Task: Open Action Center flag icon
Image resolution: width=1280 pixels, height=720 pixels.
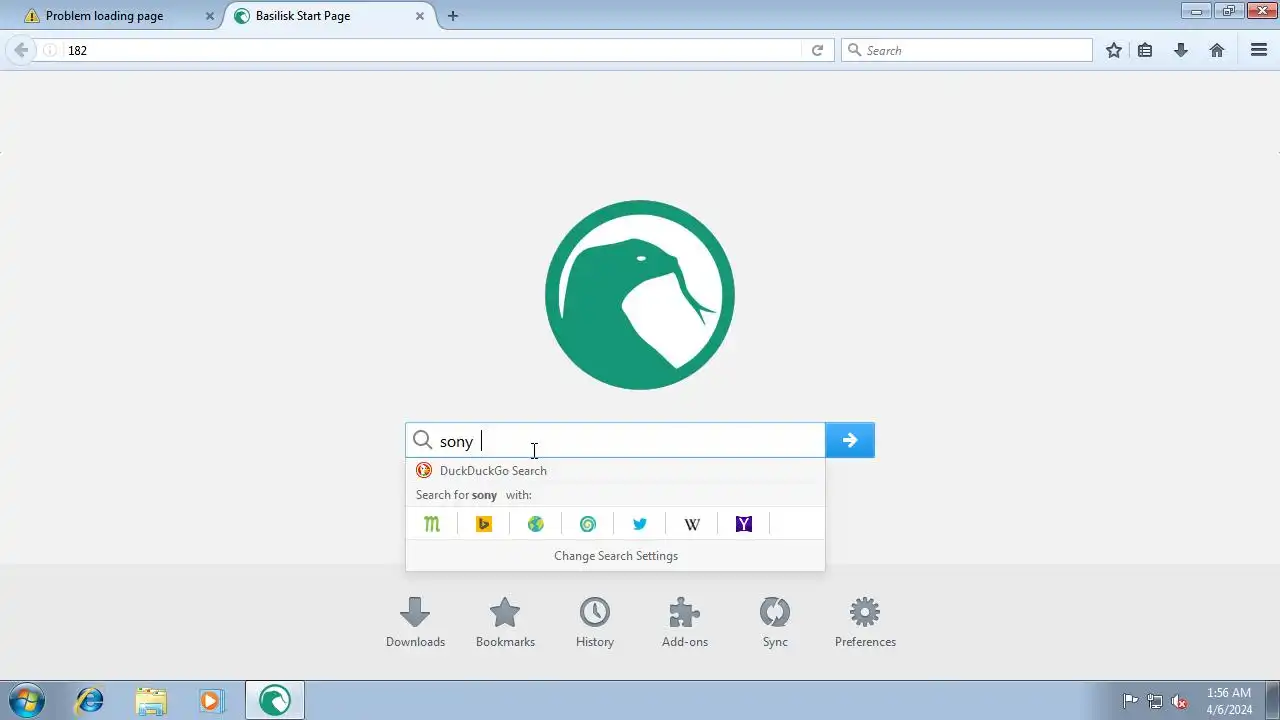Action: coord(1130,701)
